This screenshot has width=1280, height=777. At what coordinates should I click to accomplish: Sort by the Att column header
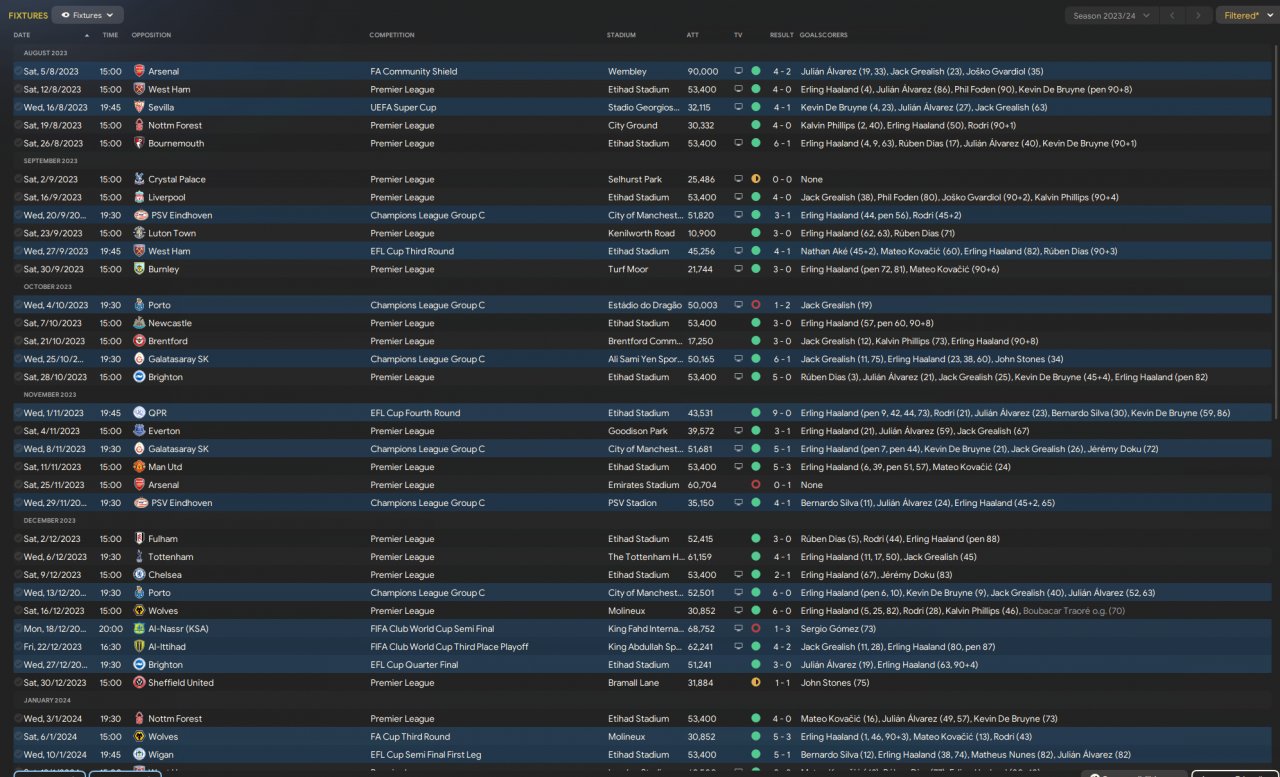click(693, 35)
